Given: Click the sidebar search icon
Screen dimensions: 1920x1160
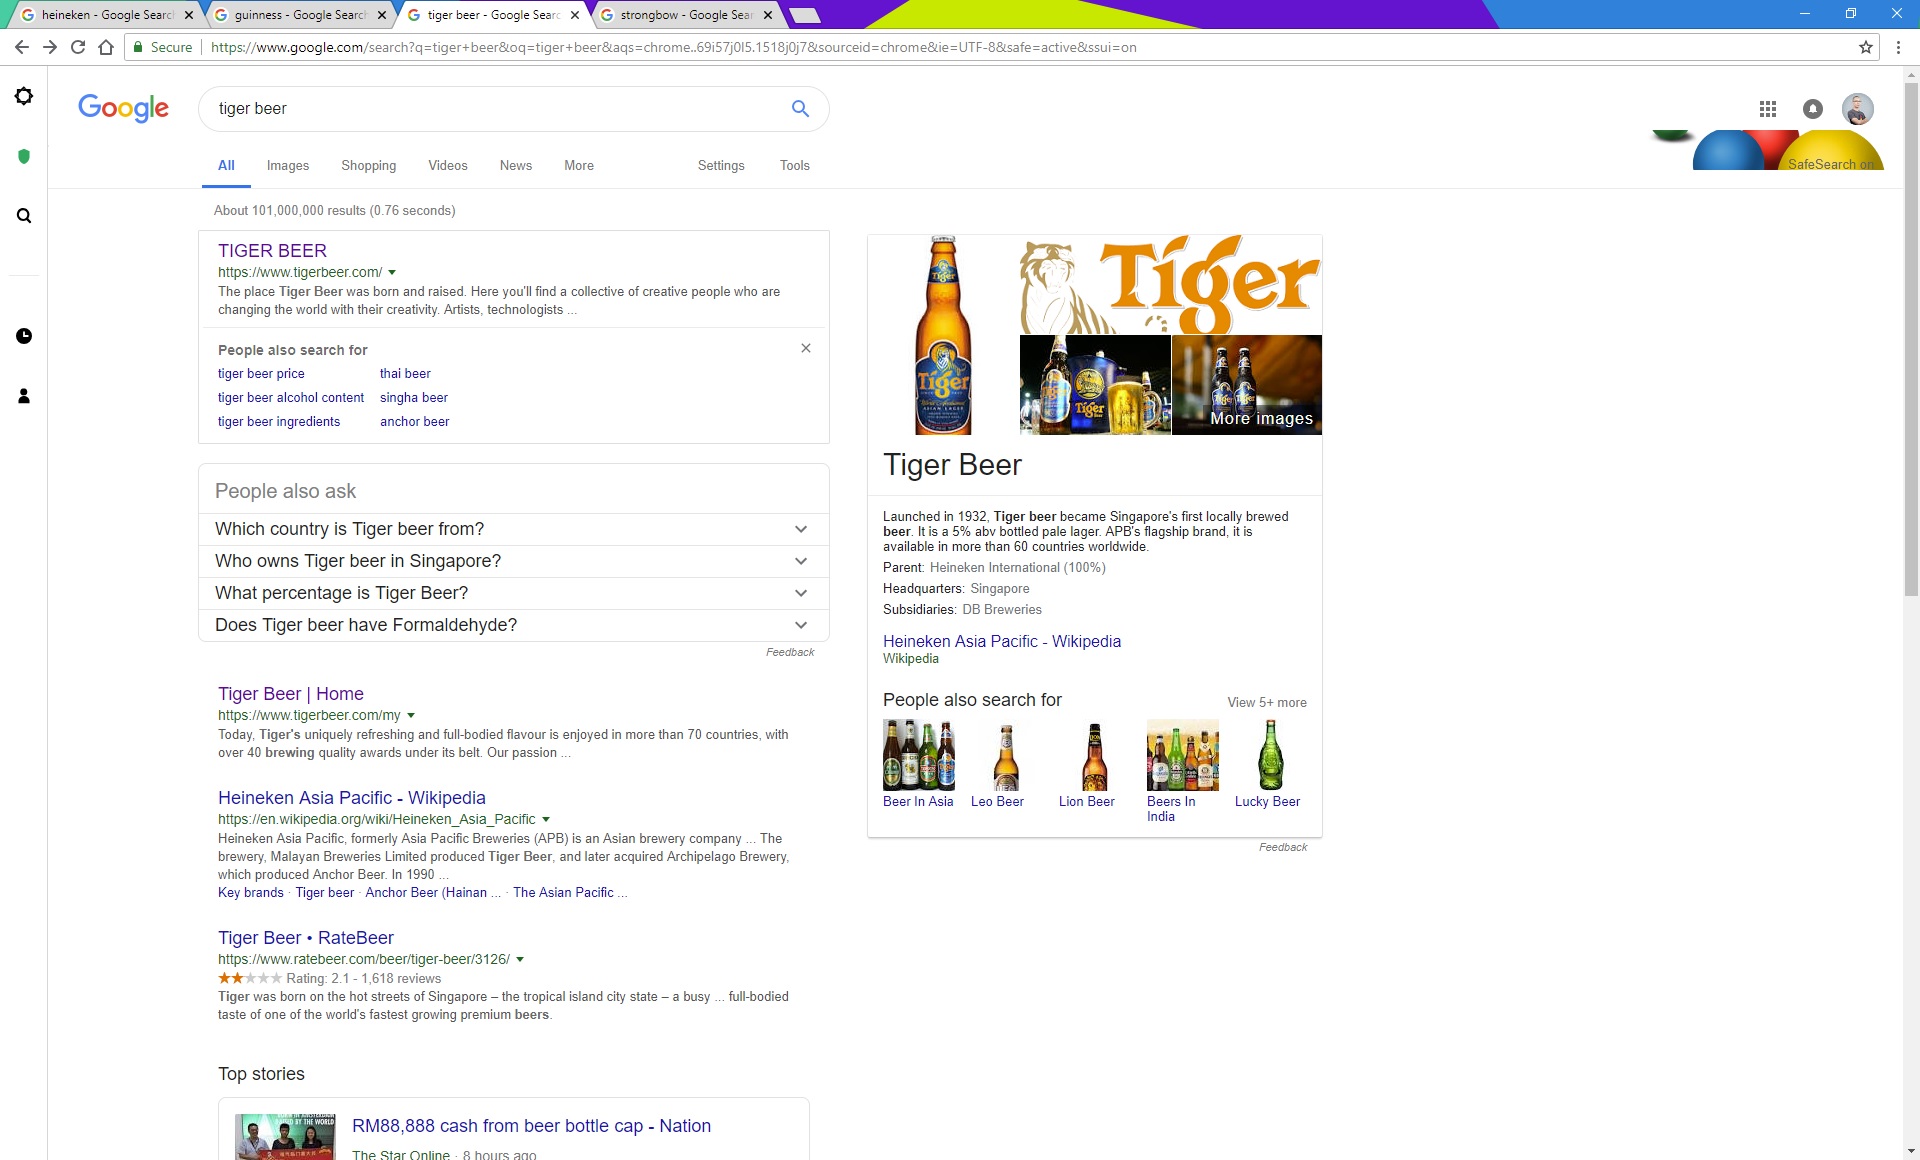Looking at the screenshot, I should tap(24, 216).
